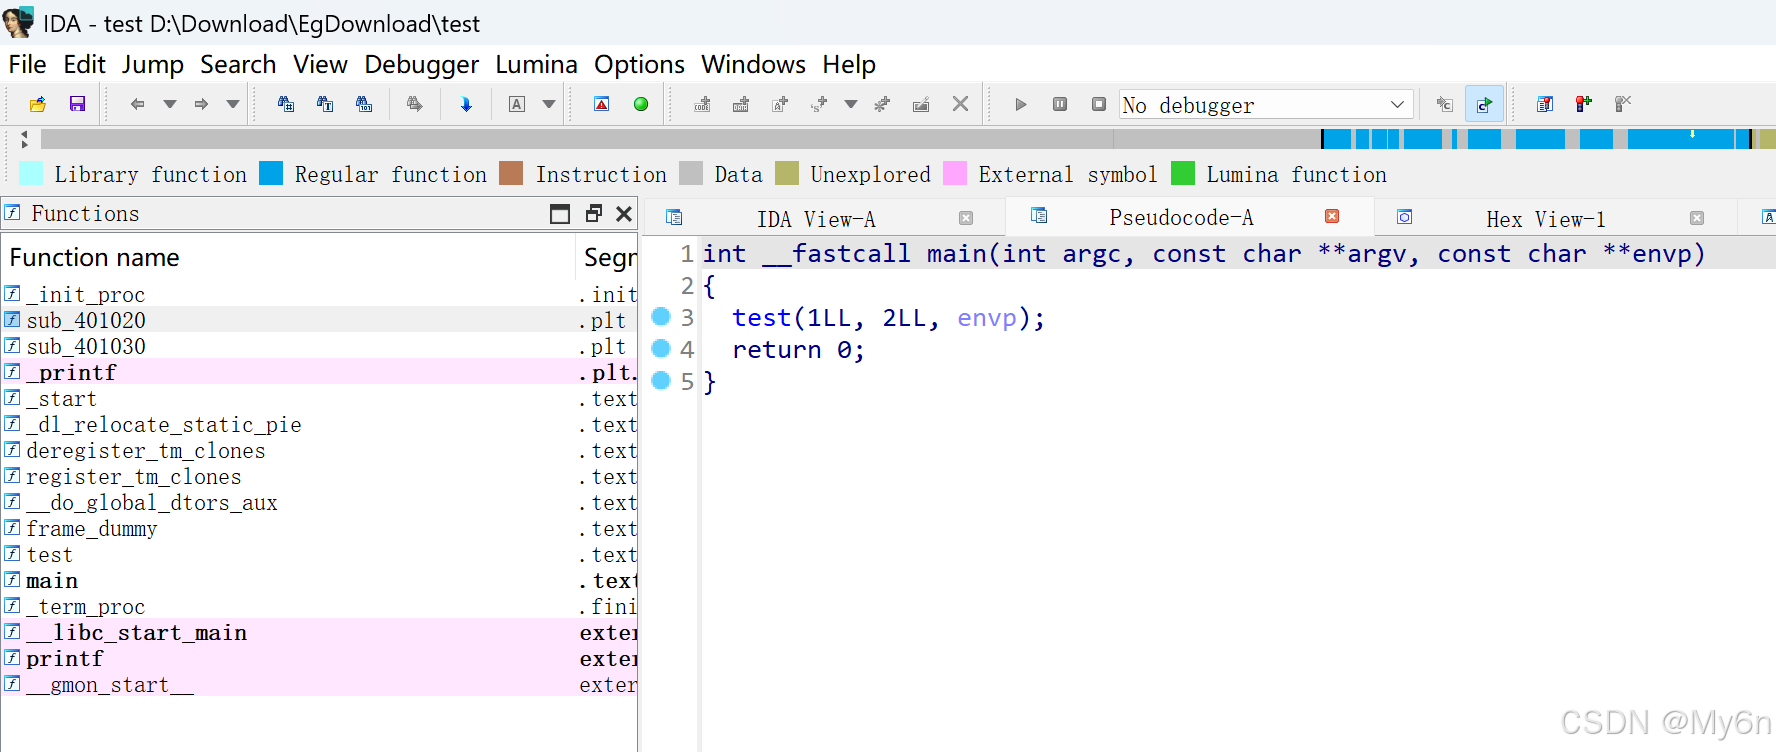1776x752 pixels.
Task: Click the Save database floppy icon
Action: pos(77,104)
